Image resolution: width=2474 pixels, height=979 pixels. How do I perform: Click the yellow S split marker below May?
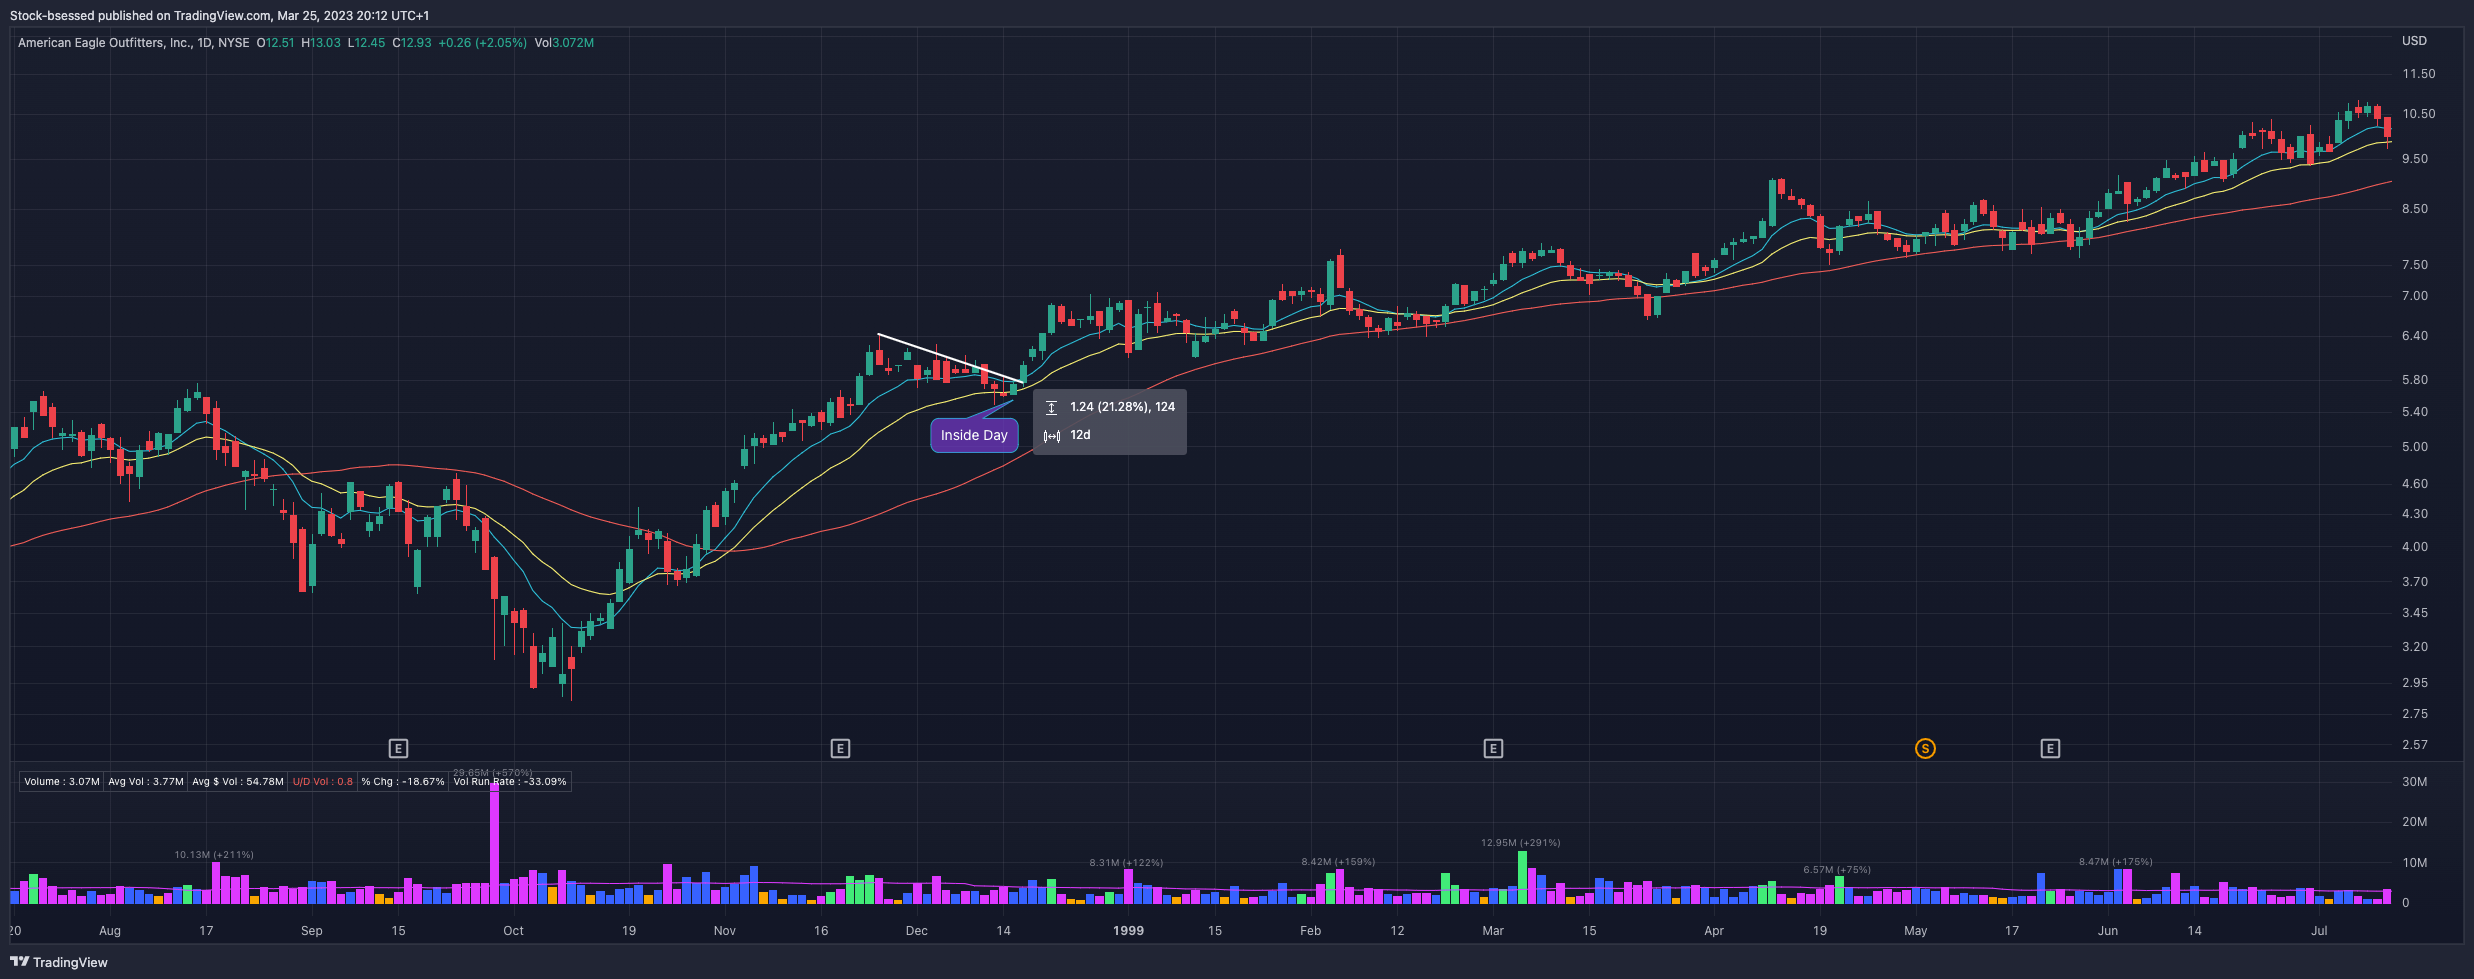click(x=1926, y=747)
